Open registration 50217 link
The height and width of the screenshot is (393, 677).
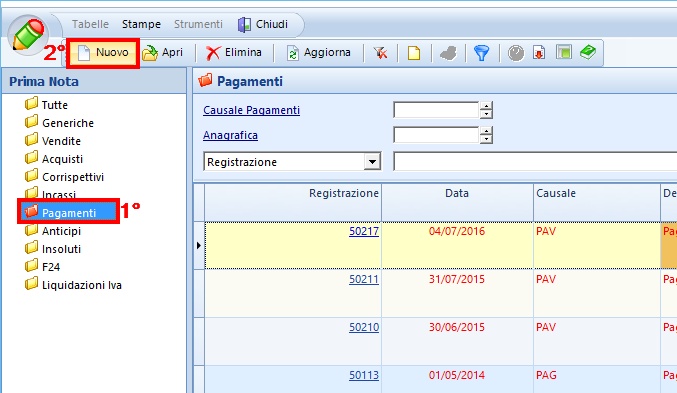click(x=364, y=231)
